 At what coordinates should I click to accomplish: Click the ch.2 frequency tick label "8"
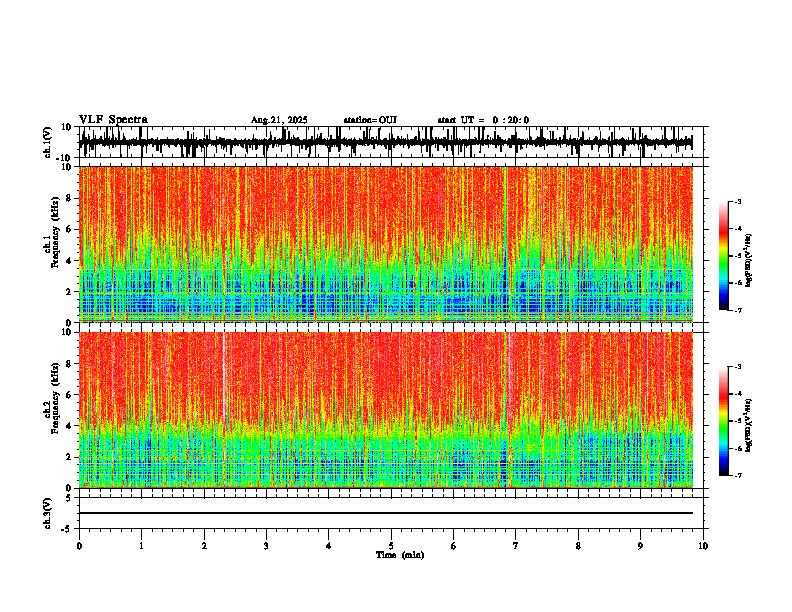(x=69, y=364)
